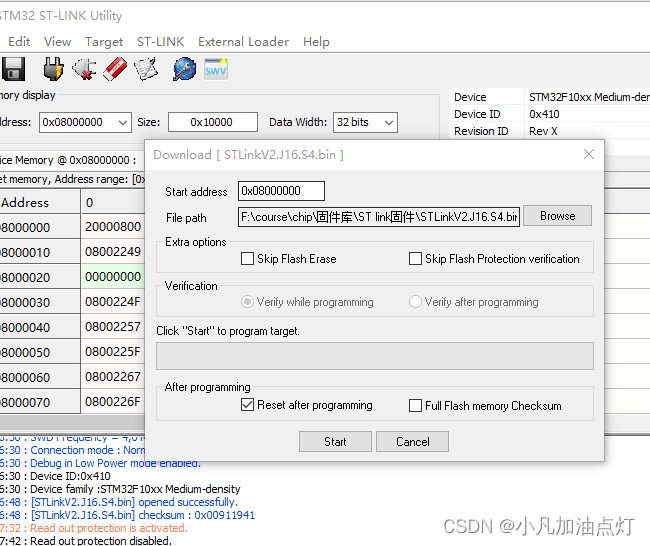The image size is (650, 546).
Task: Run Full chip erase eraser icon
Action: 115,69
